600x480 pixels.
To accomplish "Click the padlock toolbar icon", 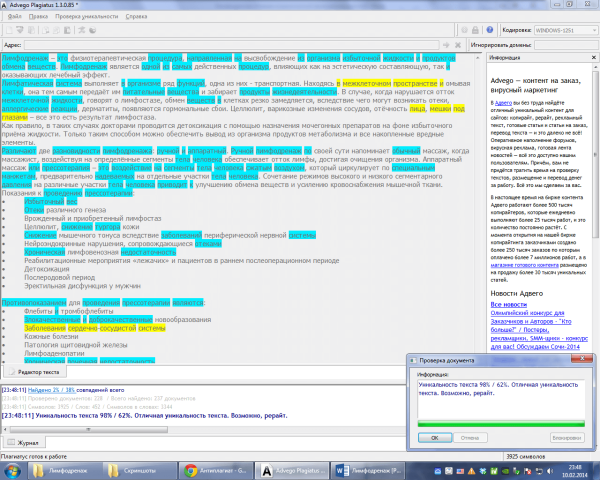I will pyautogui.click(x=475, y=30).
